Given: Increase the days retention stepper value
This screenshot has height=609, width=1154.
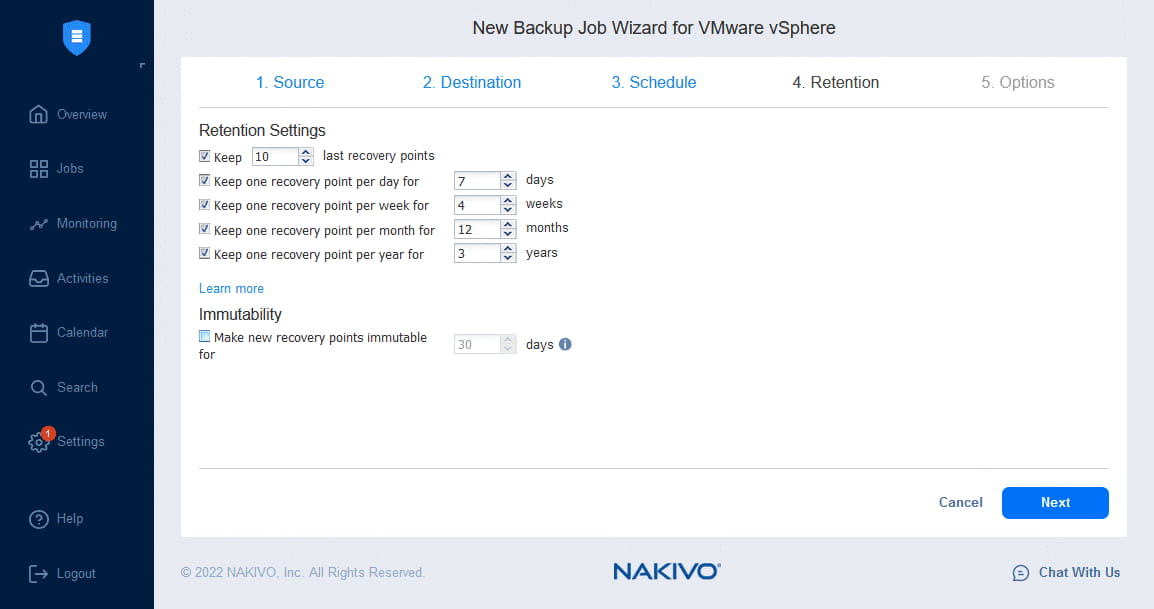Looking at the screenshot, I should point(508,176).
